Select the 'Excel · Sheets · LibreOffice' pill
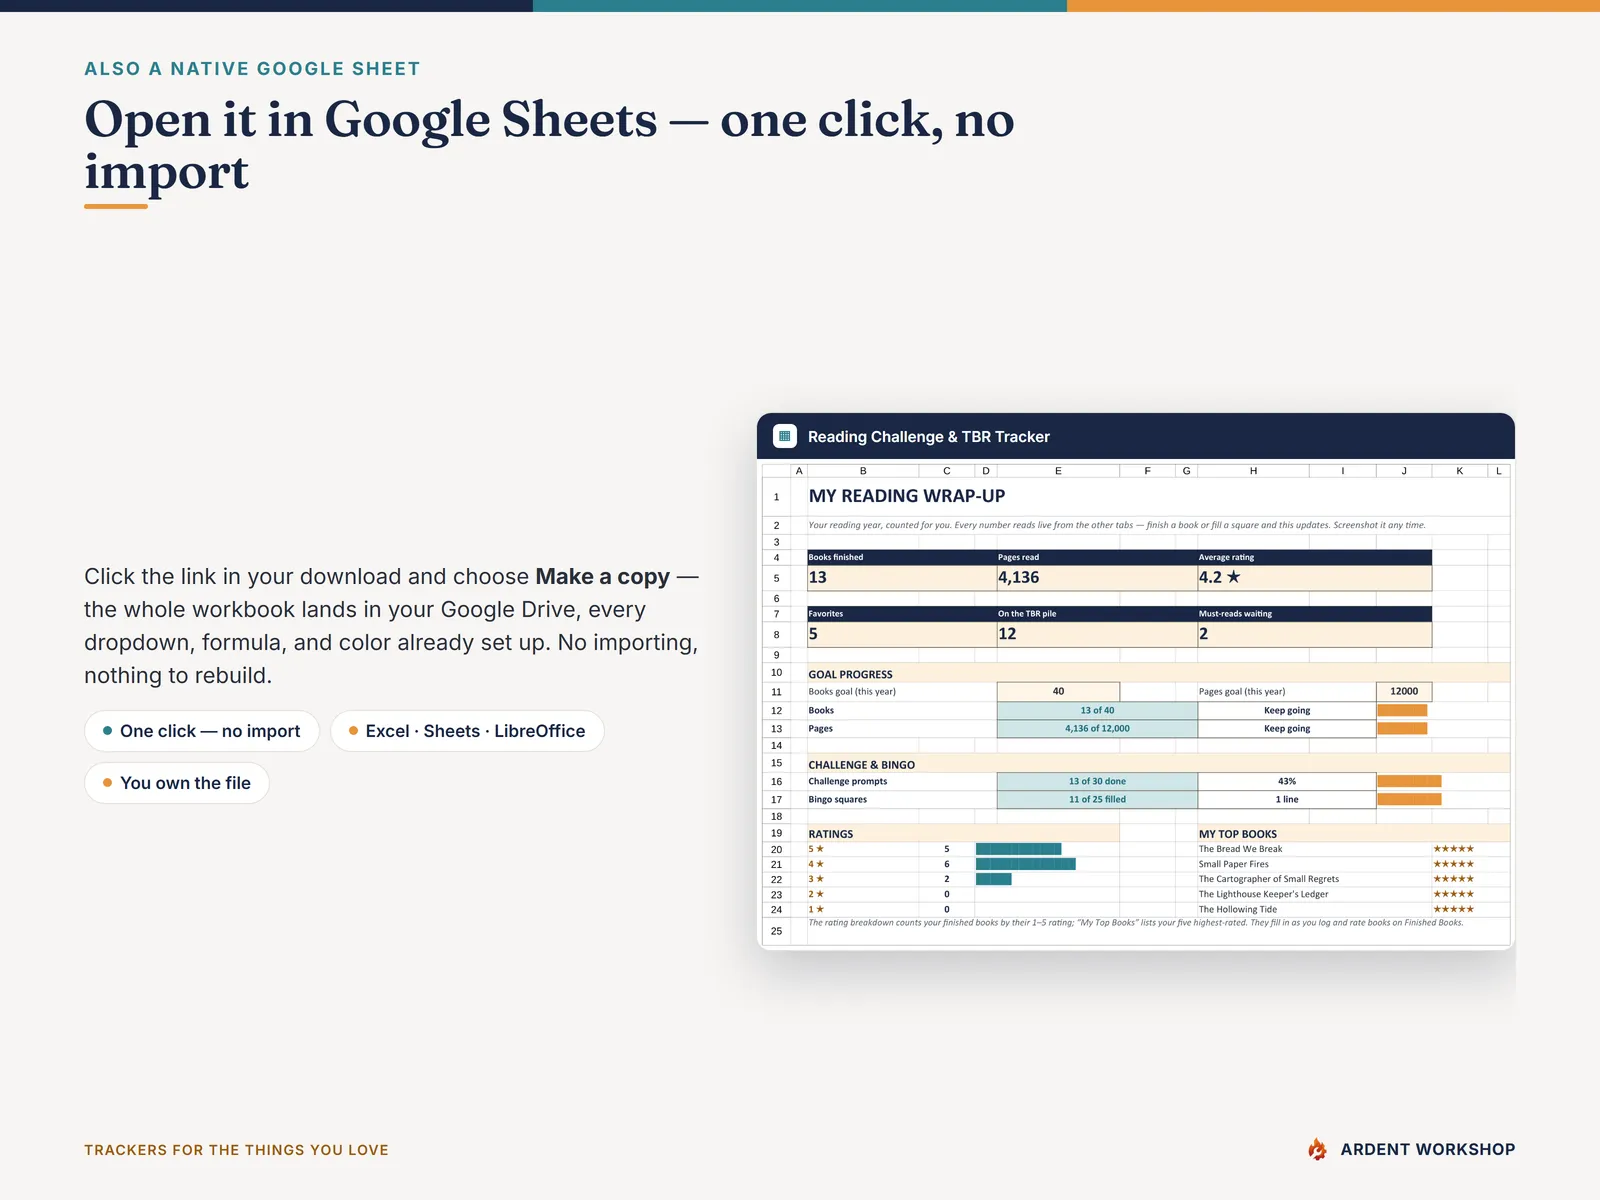 [x=467, y=731]
